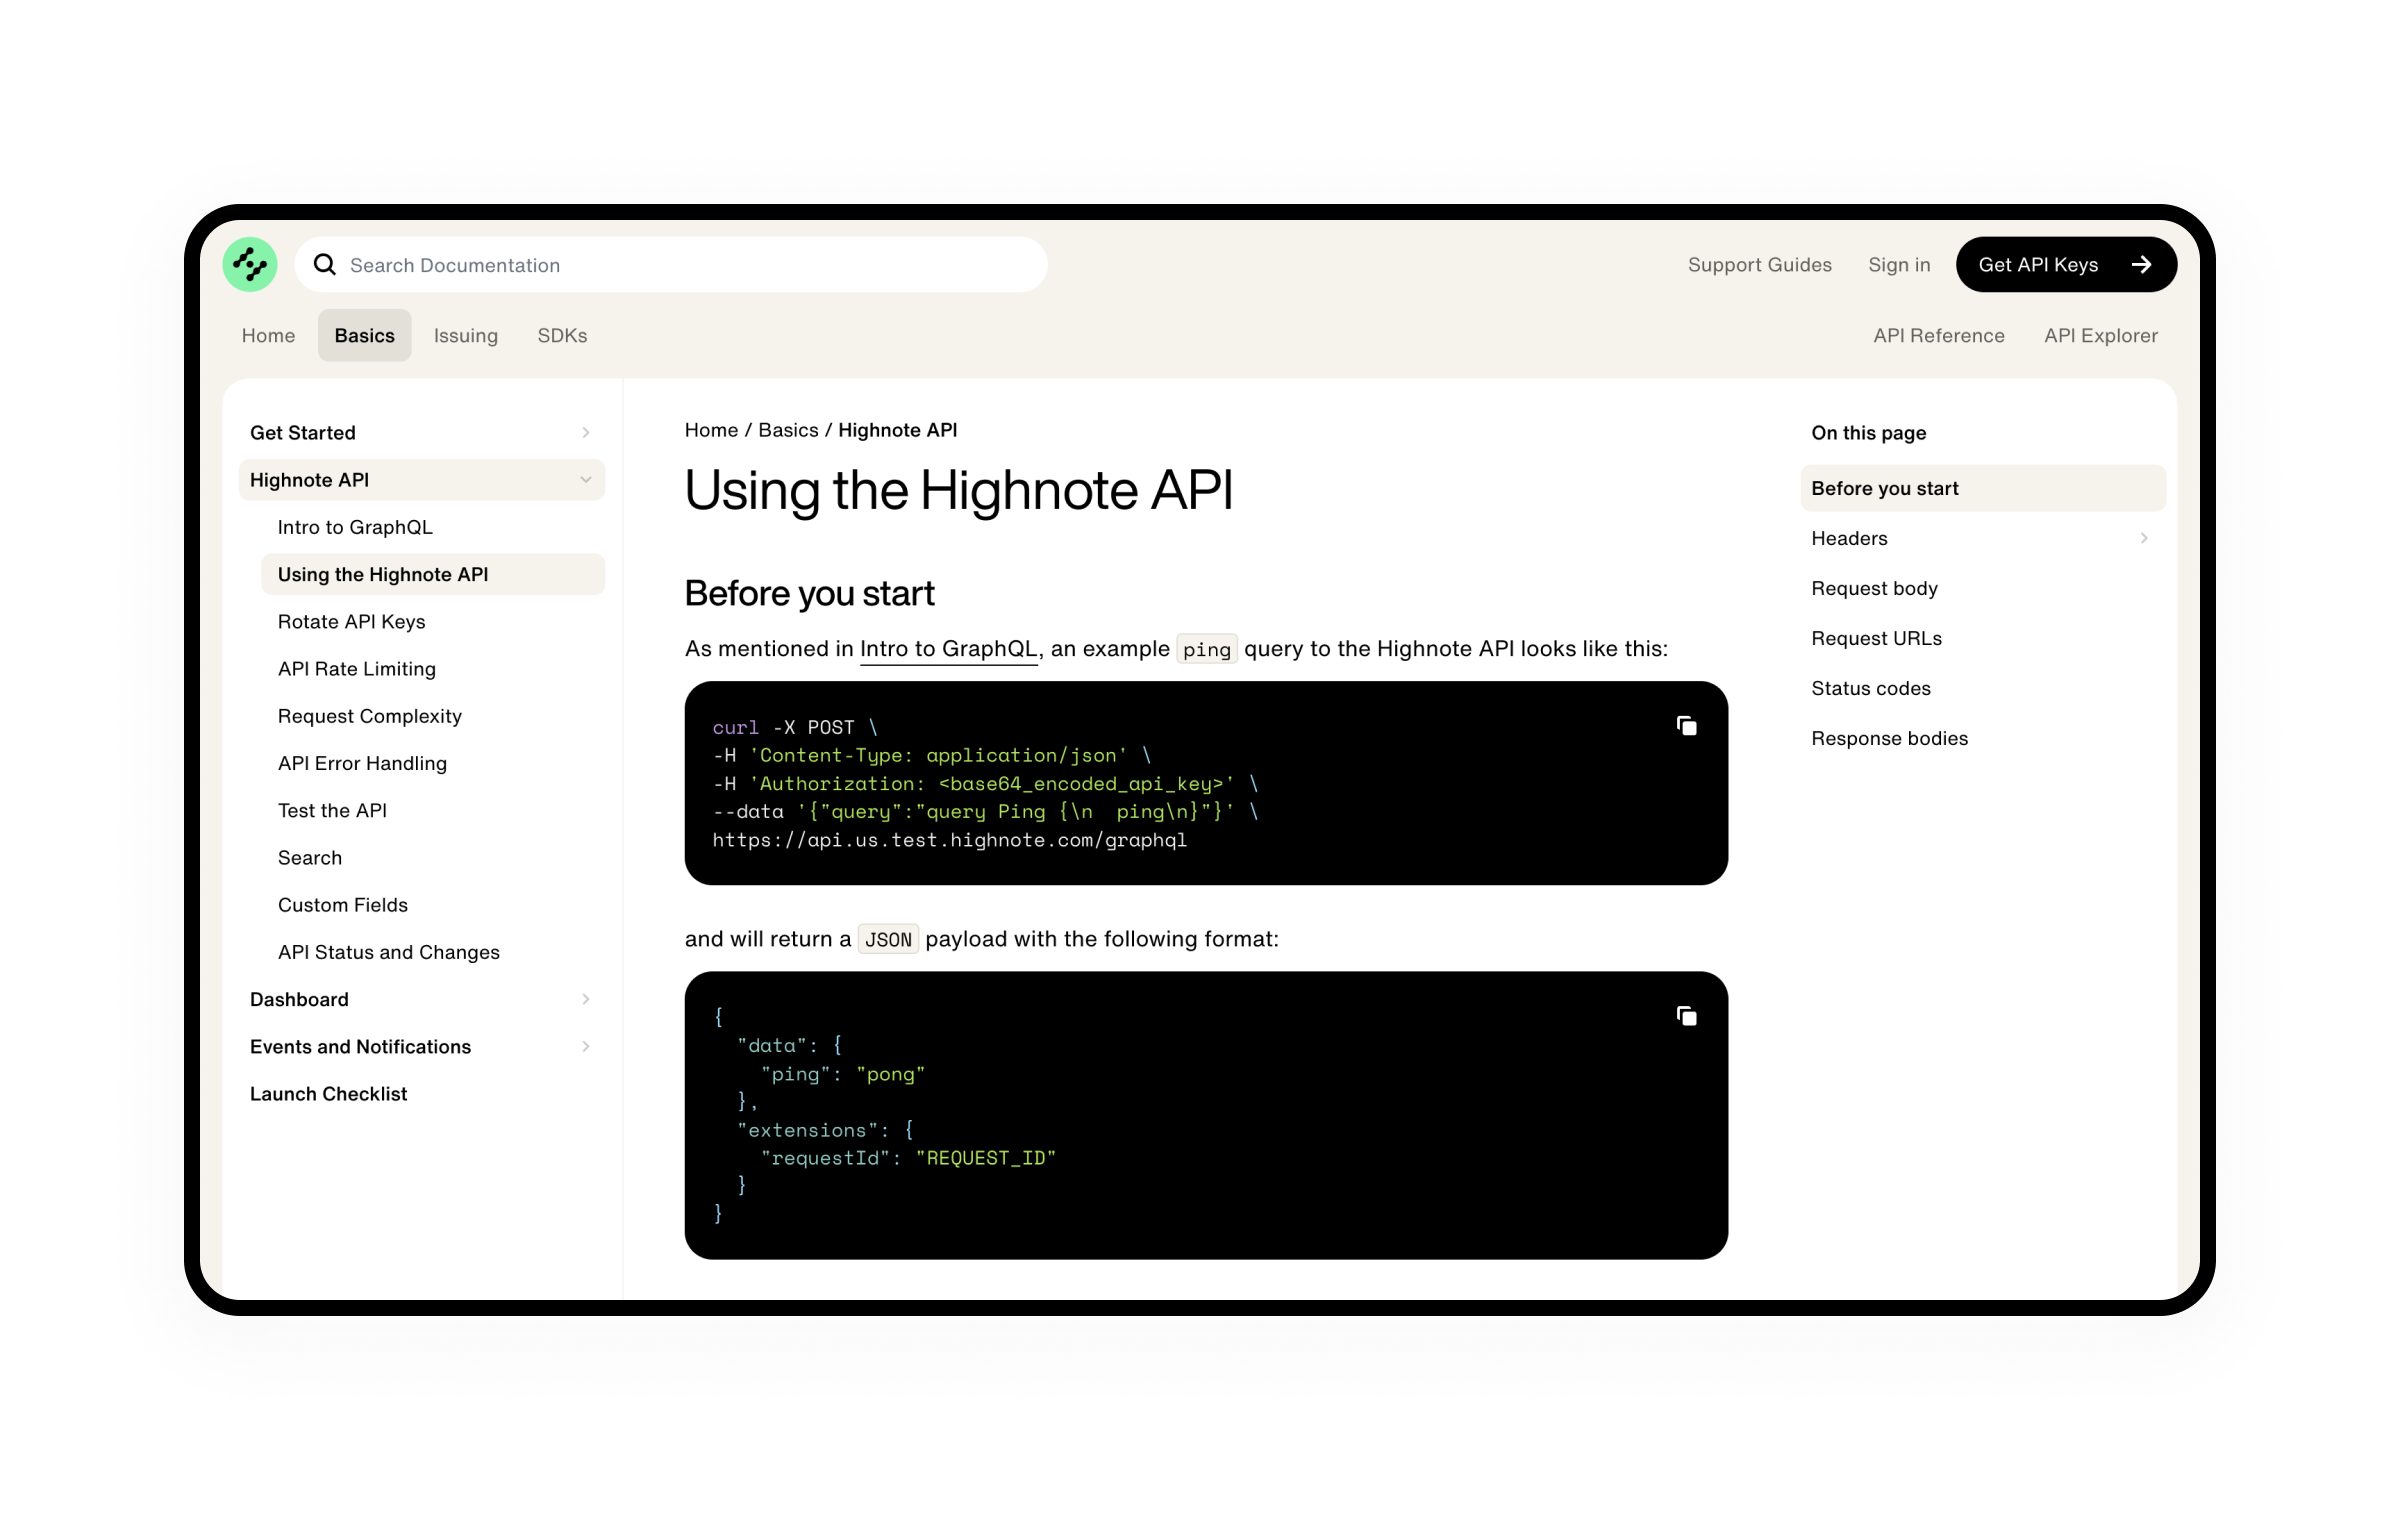Open the API Explorer link
The width and height of the screenshot is (2400, 1520).
click(x=2100, y=336)
